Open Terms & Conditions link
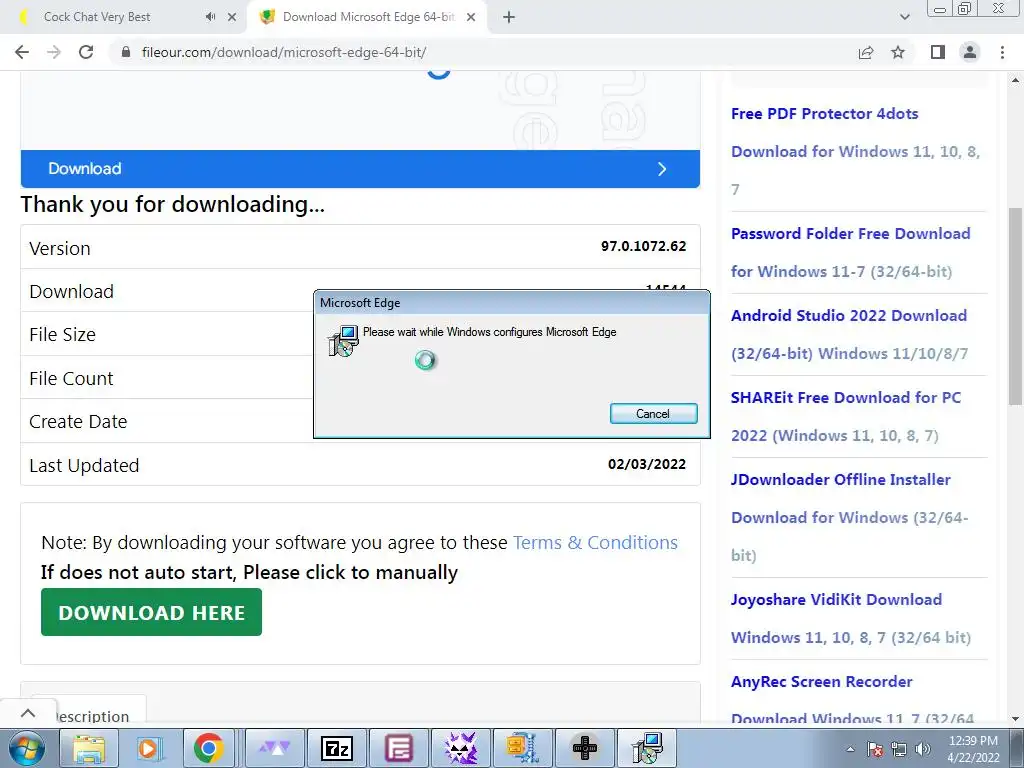1024x768 pixels. [x=595, y=542]
